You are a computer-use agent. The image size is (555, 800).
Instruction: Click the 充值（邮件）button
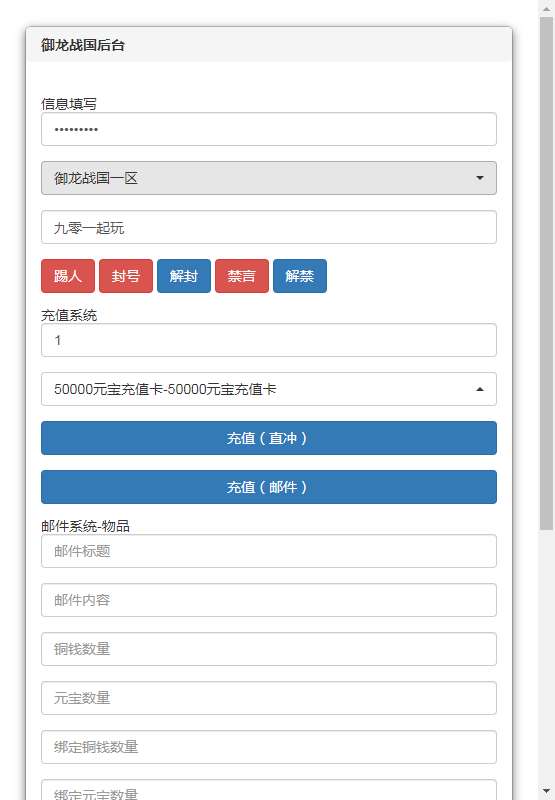(x=268, y=487)
